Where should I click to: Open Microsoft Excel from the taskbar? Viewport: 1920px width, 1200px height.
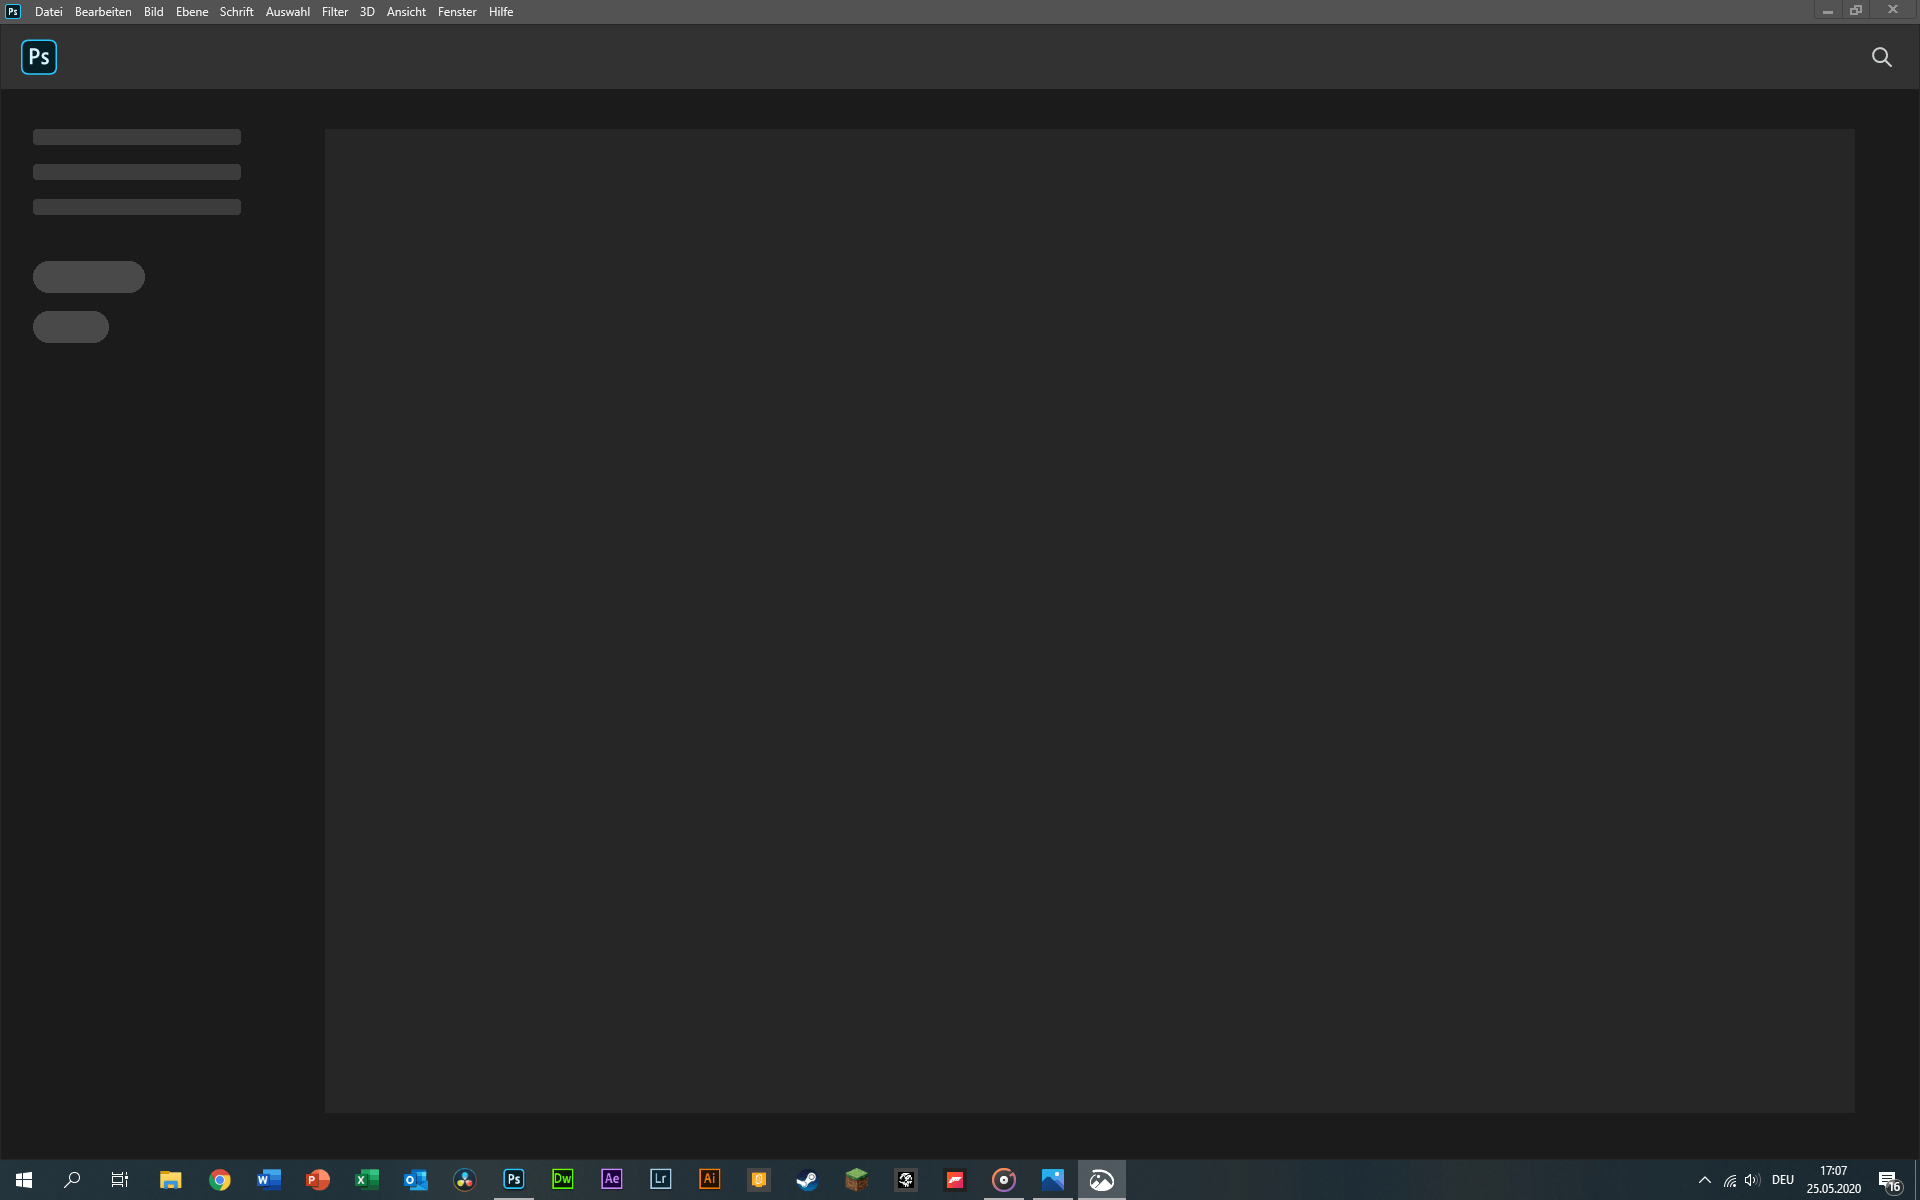pyautogui.click(x=366, y=1180)
